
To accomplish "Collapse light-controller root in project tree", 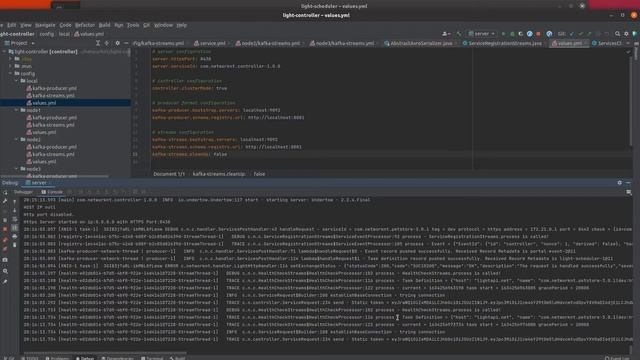I will pos(4,52).
